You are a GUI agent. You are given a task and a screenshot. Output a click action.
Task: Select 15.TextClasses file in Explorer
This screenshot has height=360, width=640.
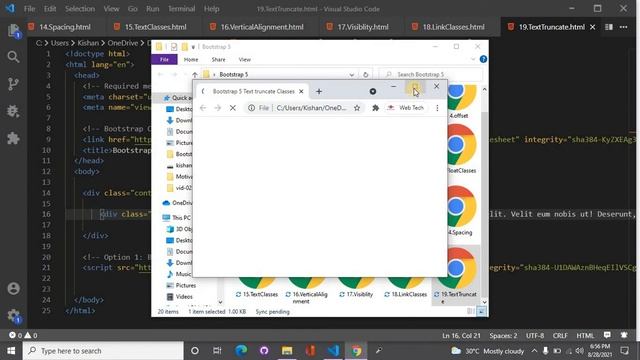pyautogui.click(x=257, y=287)
